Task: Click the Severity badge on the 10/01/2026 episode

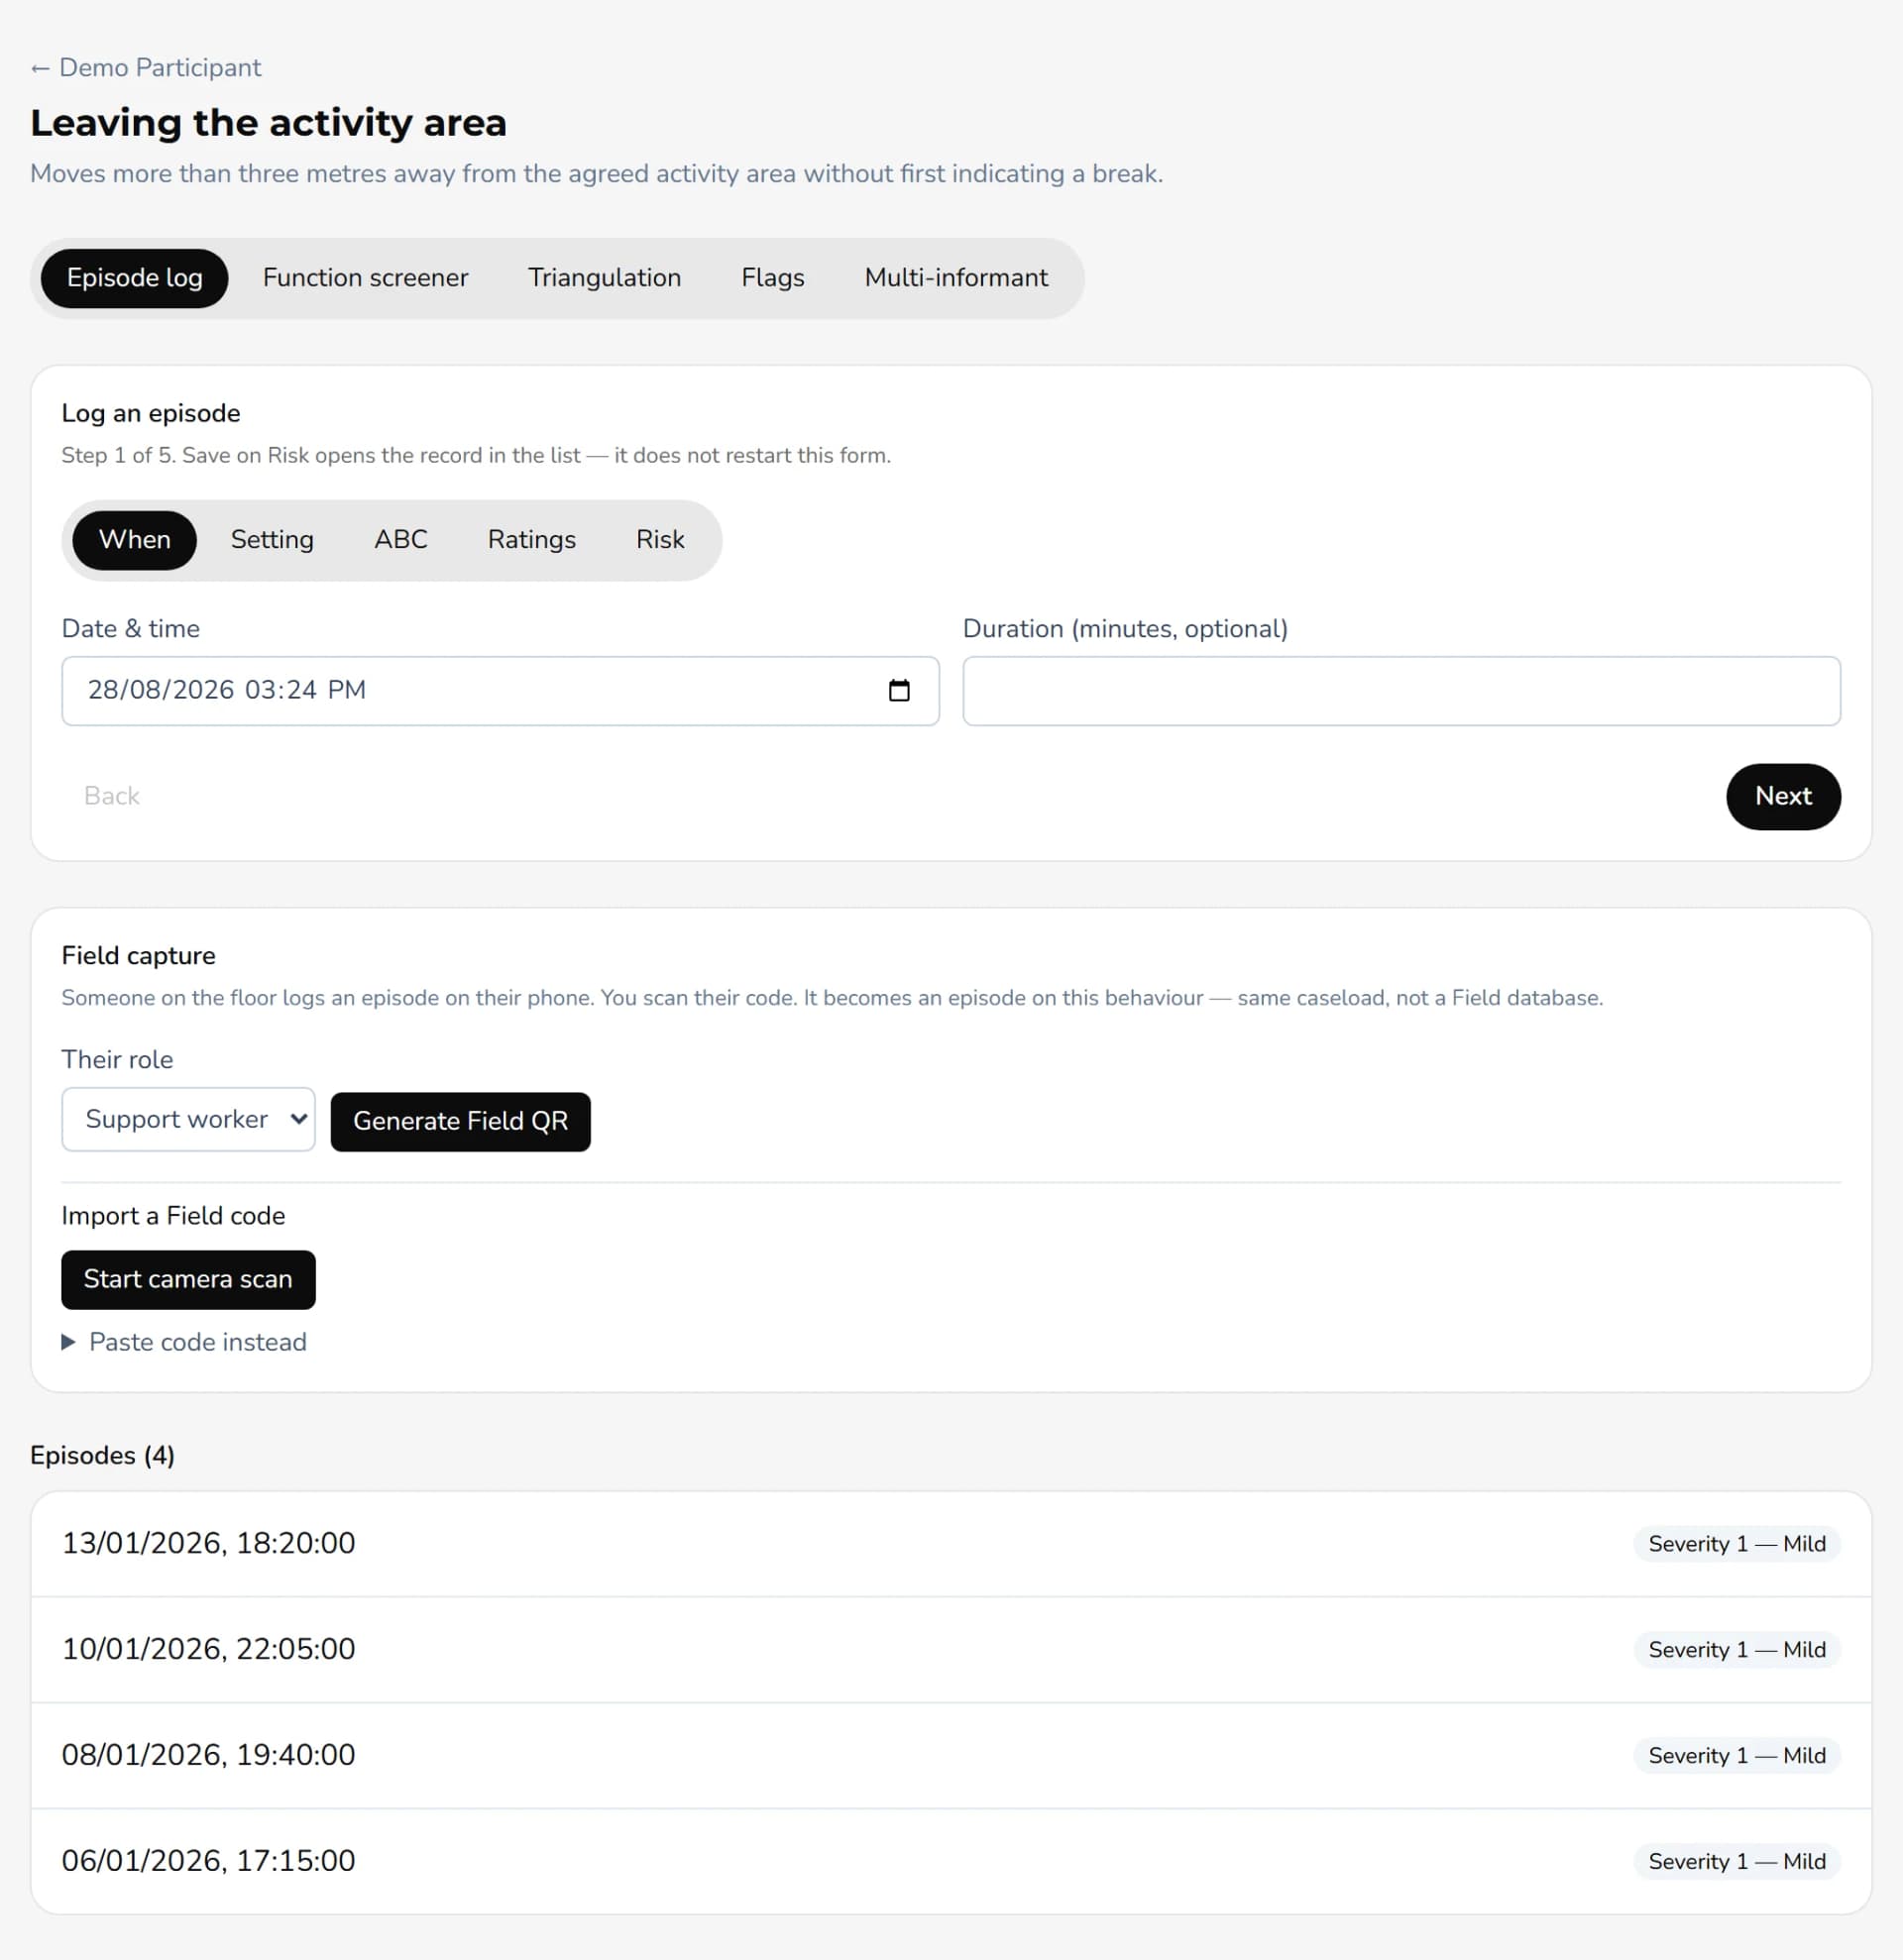Action: pos(1737,1650)
